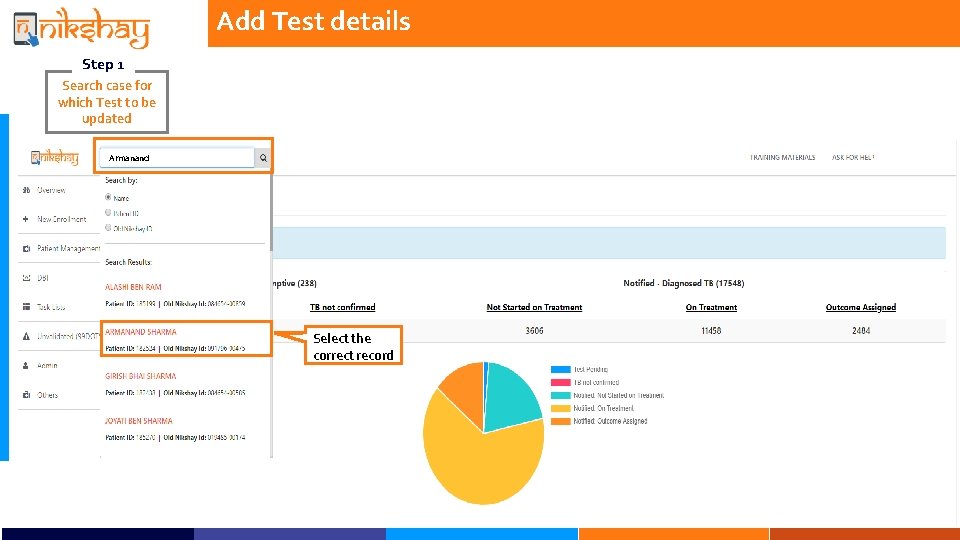
Task: Click the Not Started on Treatment teal swatch
Action: click(x=560, y=396)
